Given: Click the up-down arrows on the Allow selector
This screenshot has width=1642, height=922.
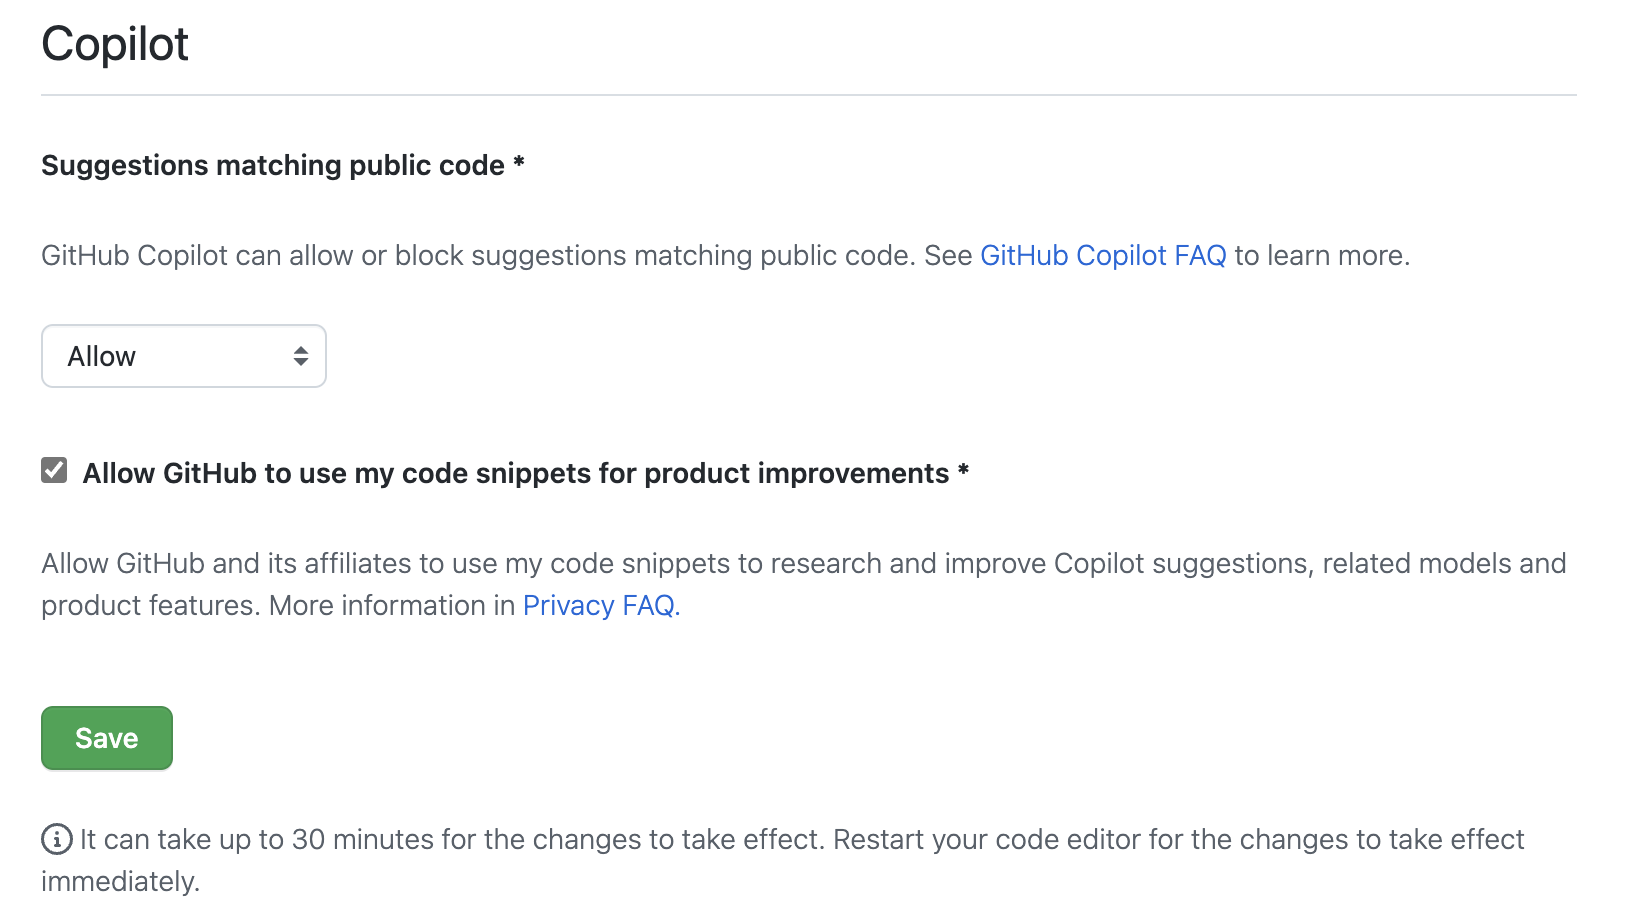Looking at the screenshot, I should pos(300,356).
